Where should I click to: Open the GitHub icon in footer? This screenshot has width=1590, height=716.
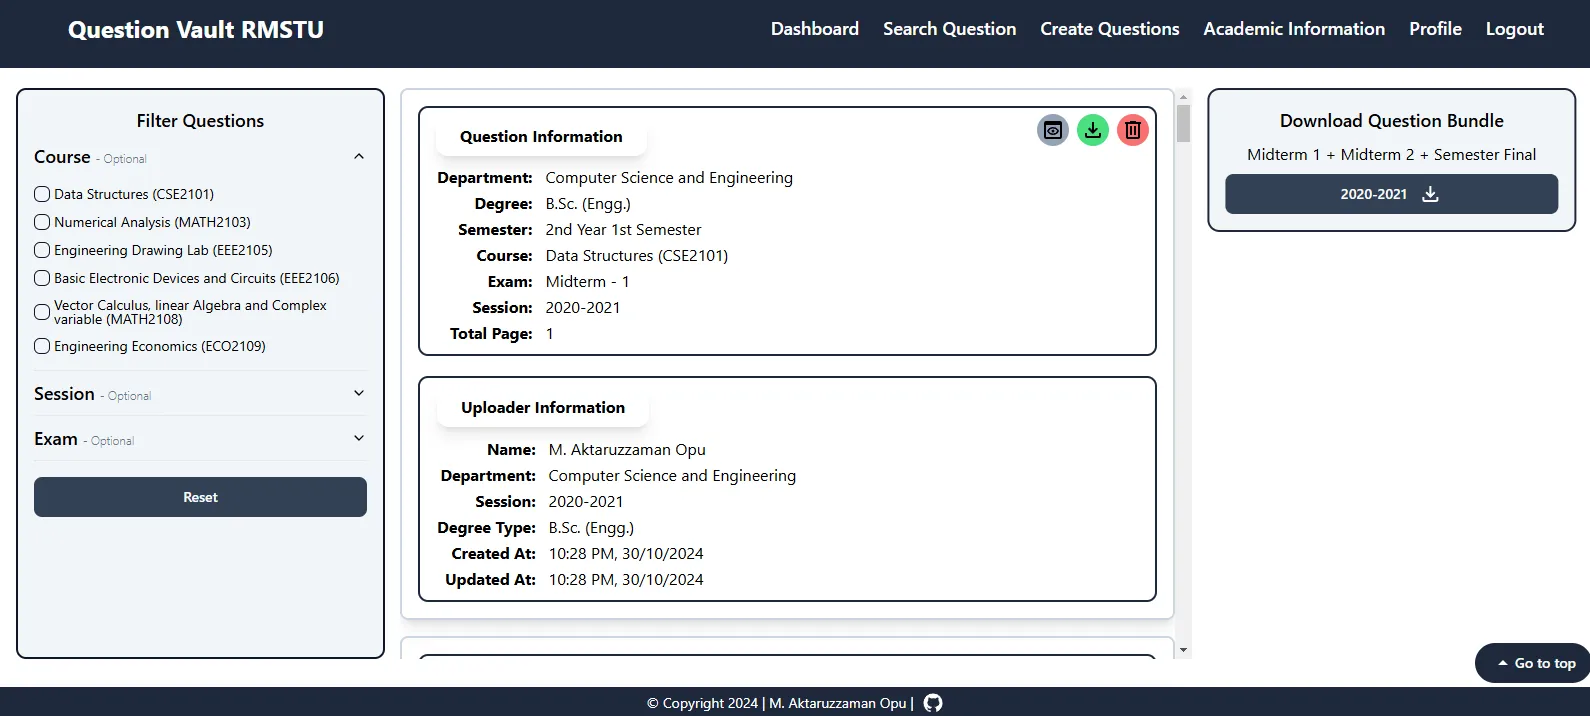tap(932, 703)
